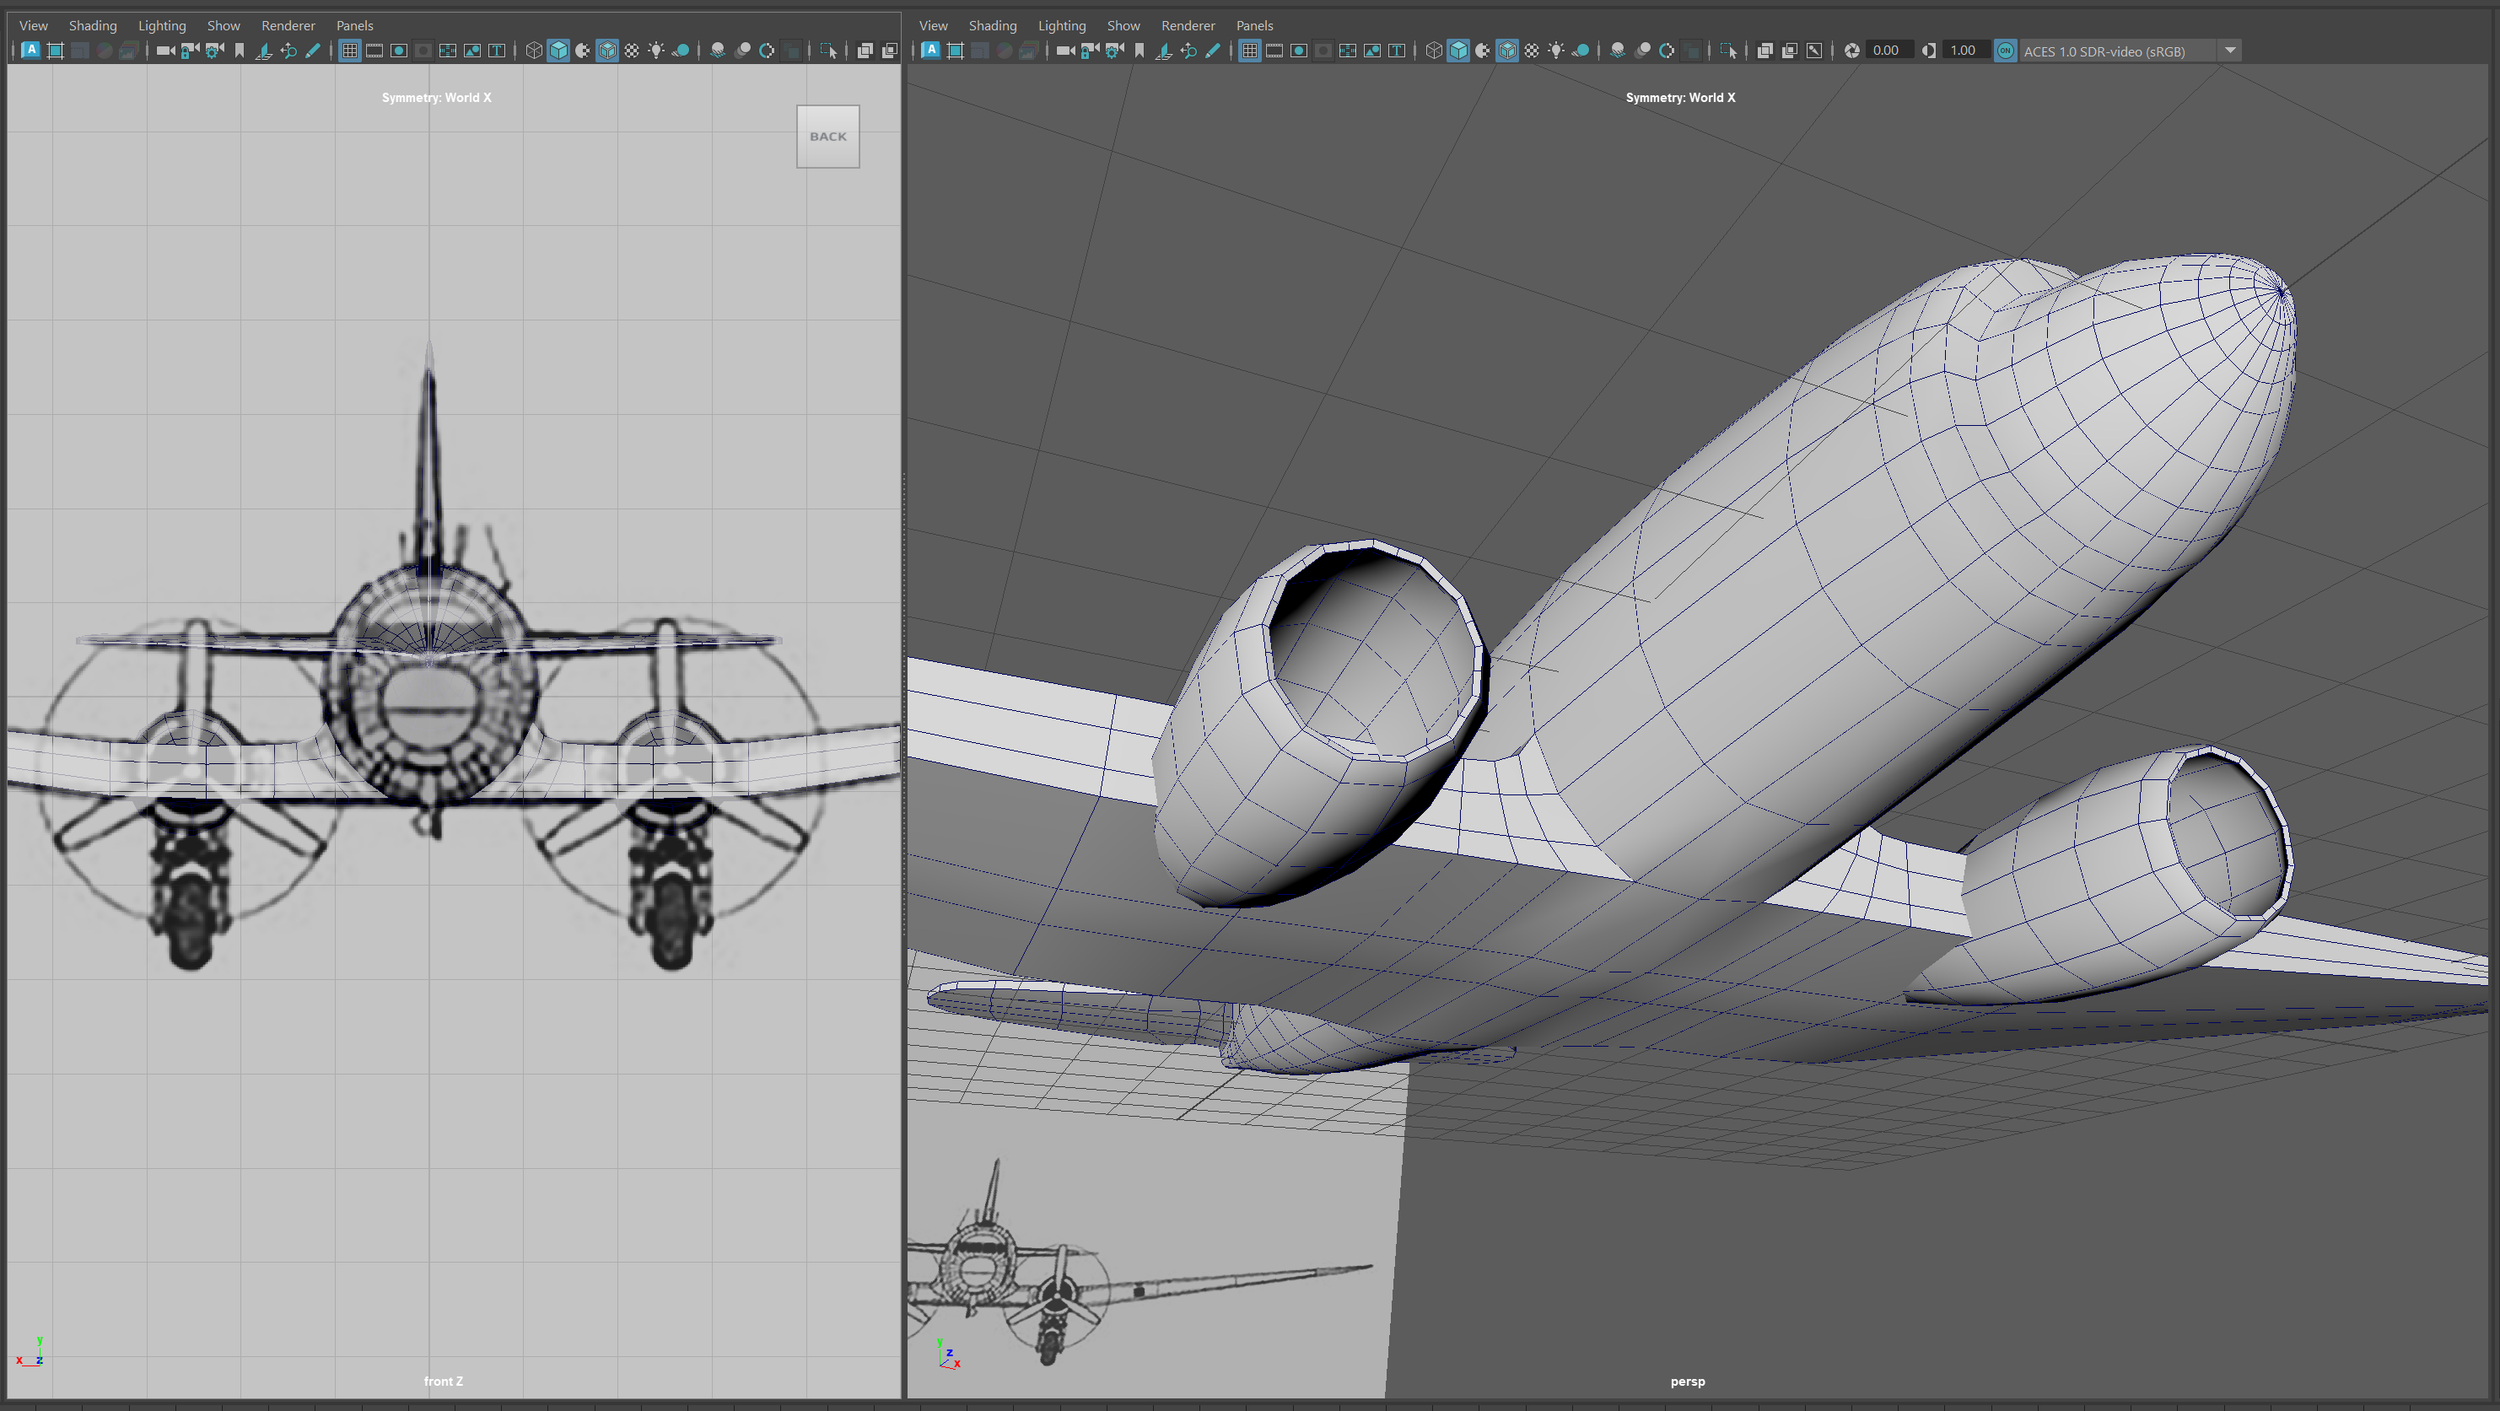Screen dimensions: 2500x1411
Task: Toggle film gate in persp viewport toolbar
Action: tap(1274, 51)
